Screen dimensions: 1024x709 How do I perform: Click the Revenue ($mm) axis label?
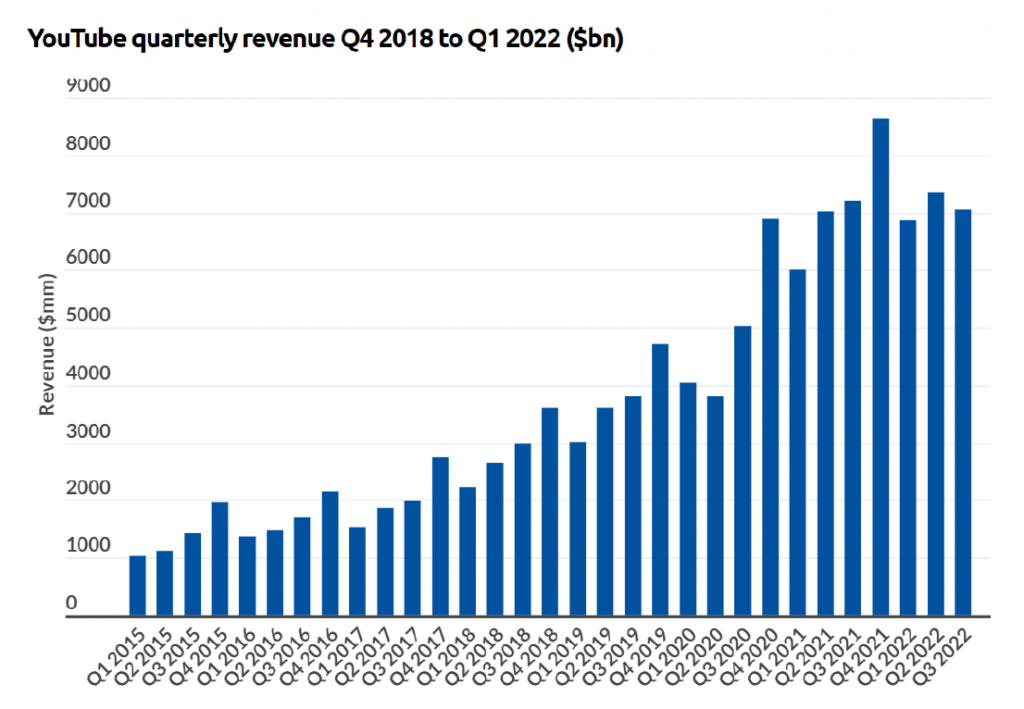pos(46,343)
